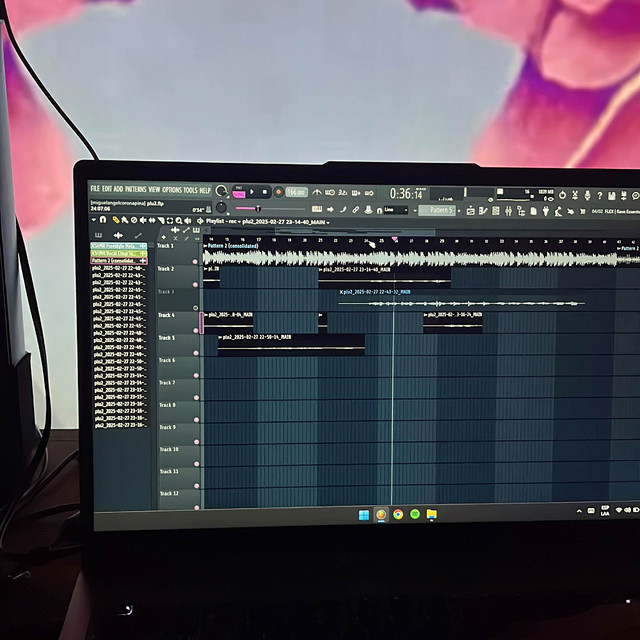
Task: Select the playlist slip tool
Action: (x=152, y=220)
